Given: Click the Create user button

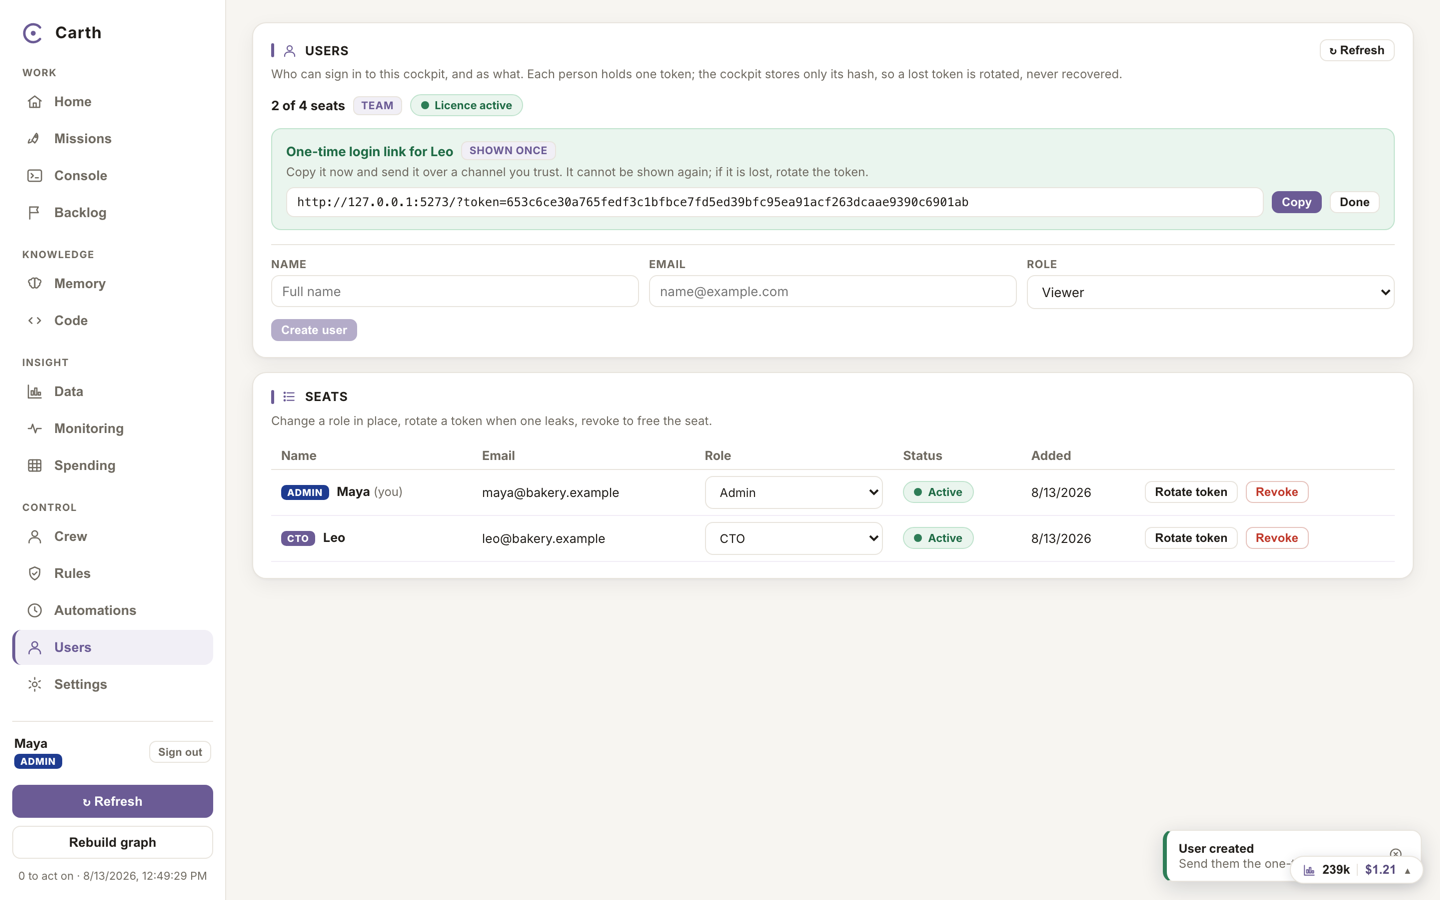Looking at the screenshot, I should [314, 330].
